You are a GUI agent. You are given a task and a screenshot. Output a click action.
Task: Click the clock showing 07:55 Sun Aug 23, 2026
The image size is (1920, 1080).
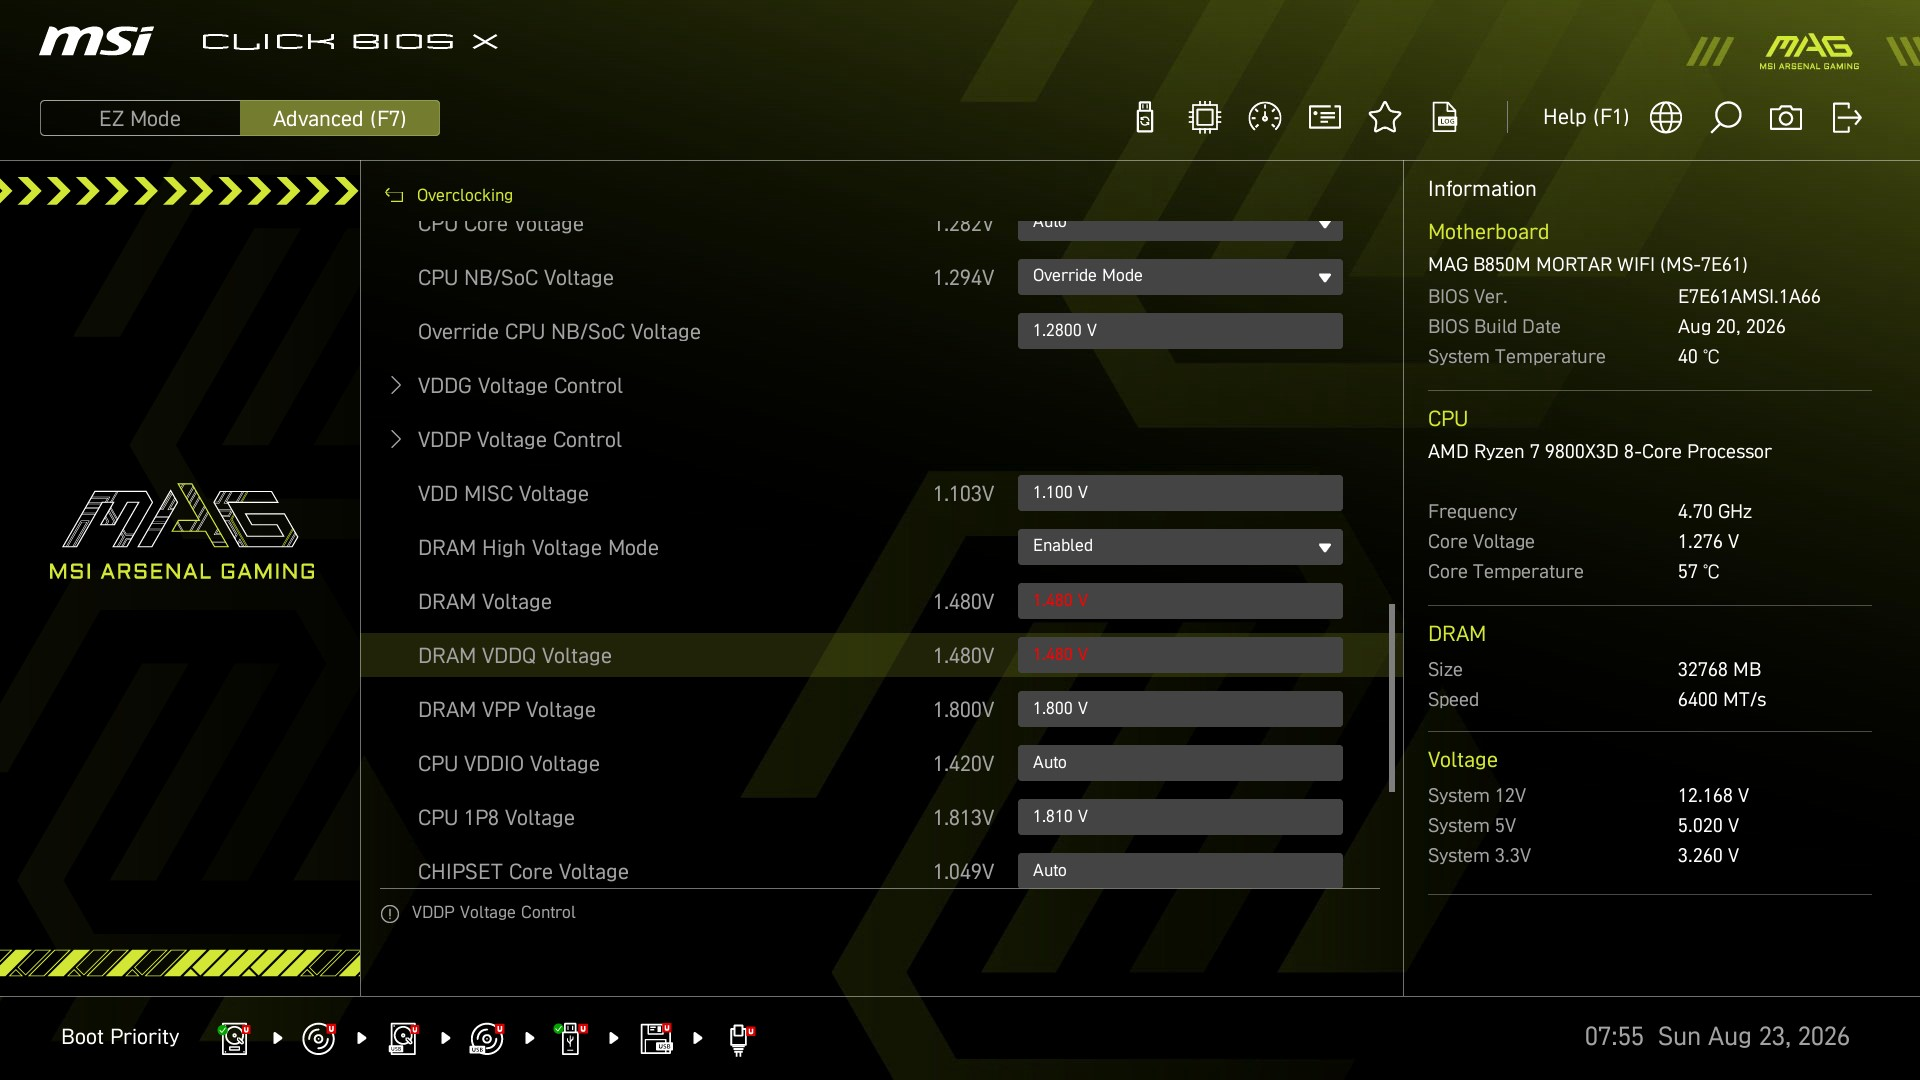click(x=1717, y=1037)
